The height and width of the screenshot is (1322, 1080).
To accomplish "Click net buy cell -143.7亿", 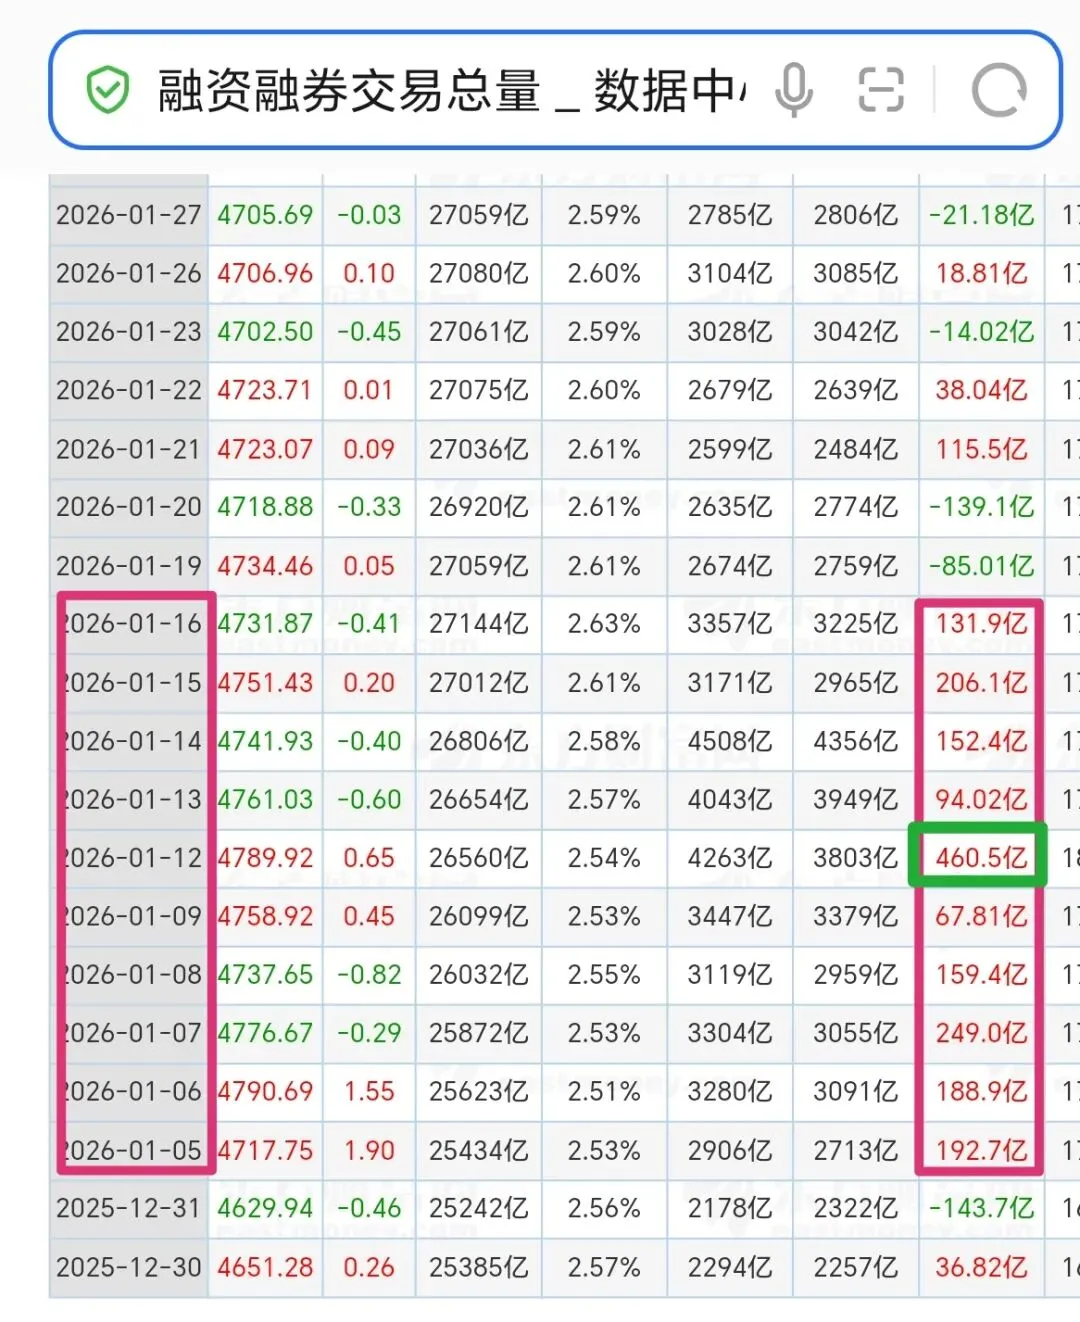I will point(981,1209).
